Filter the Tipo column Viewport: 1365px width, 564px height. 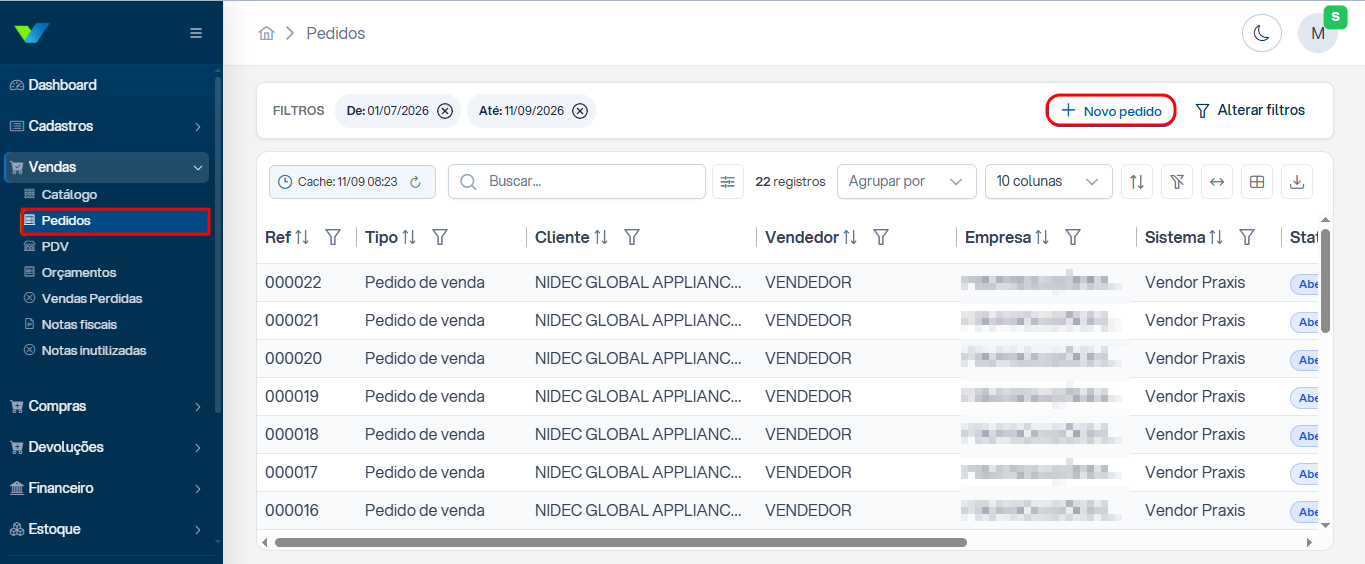point(440,238)
